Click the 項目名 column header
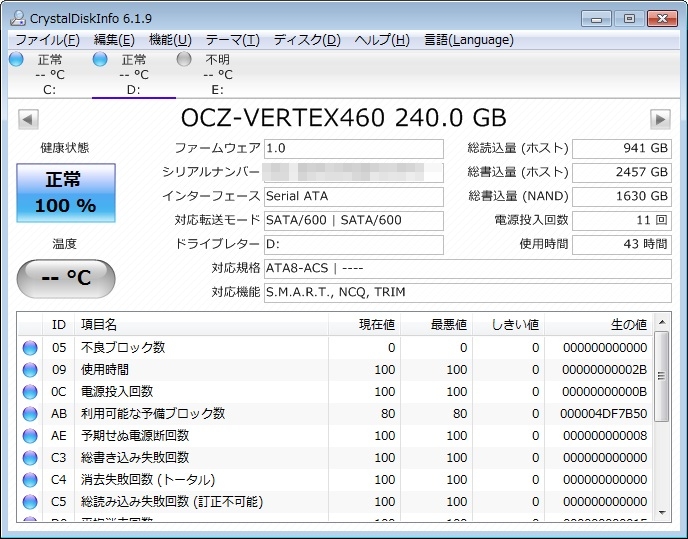Screen dimensions: 688x539 [x=98, y=324]
